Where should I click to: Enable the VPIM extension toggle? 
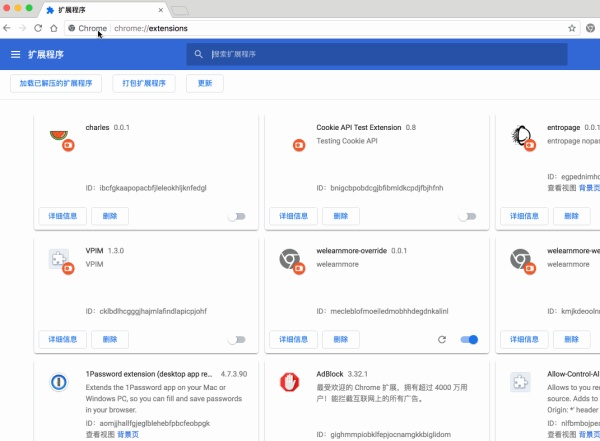pos(237,340)
